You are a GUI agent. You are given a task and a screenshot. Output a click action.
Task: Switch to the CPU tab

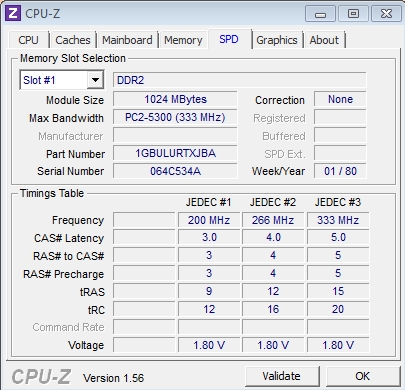(x=29, y=40)
